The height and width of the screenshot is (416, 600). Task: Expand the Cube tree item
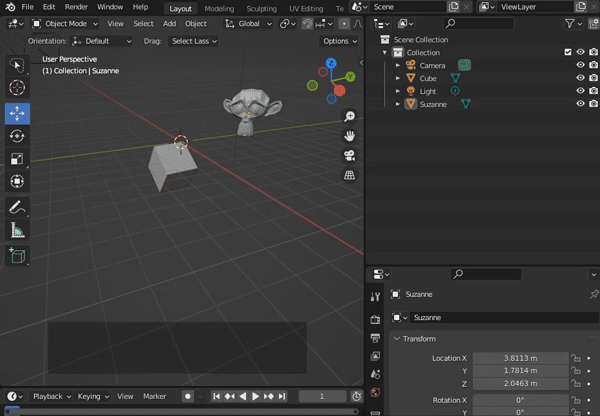pos(398,78)
